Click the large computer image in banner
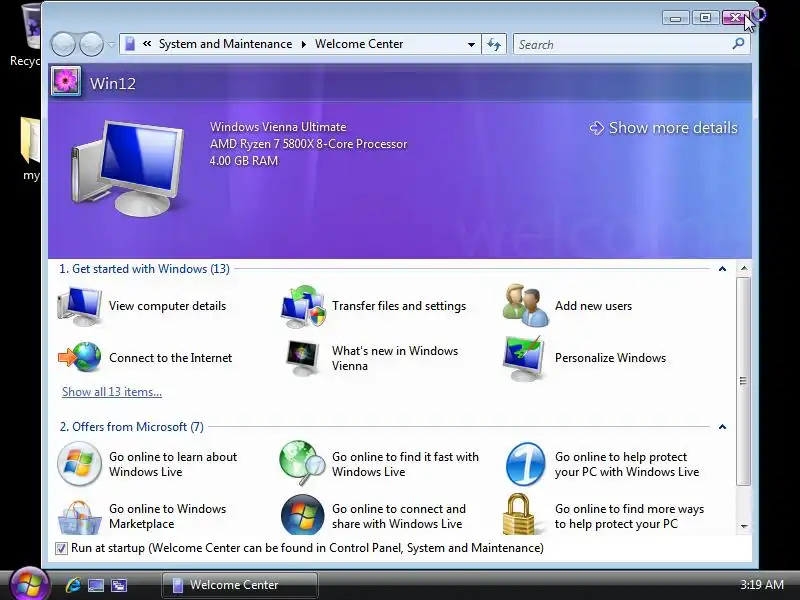Screen dimensions: 800x600 tap(129, 168)
